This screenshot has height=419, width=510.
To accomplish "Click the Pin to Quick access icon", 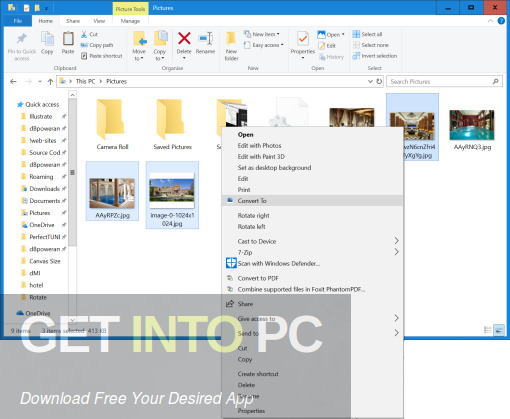I will (22, 39).
